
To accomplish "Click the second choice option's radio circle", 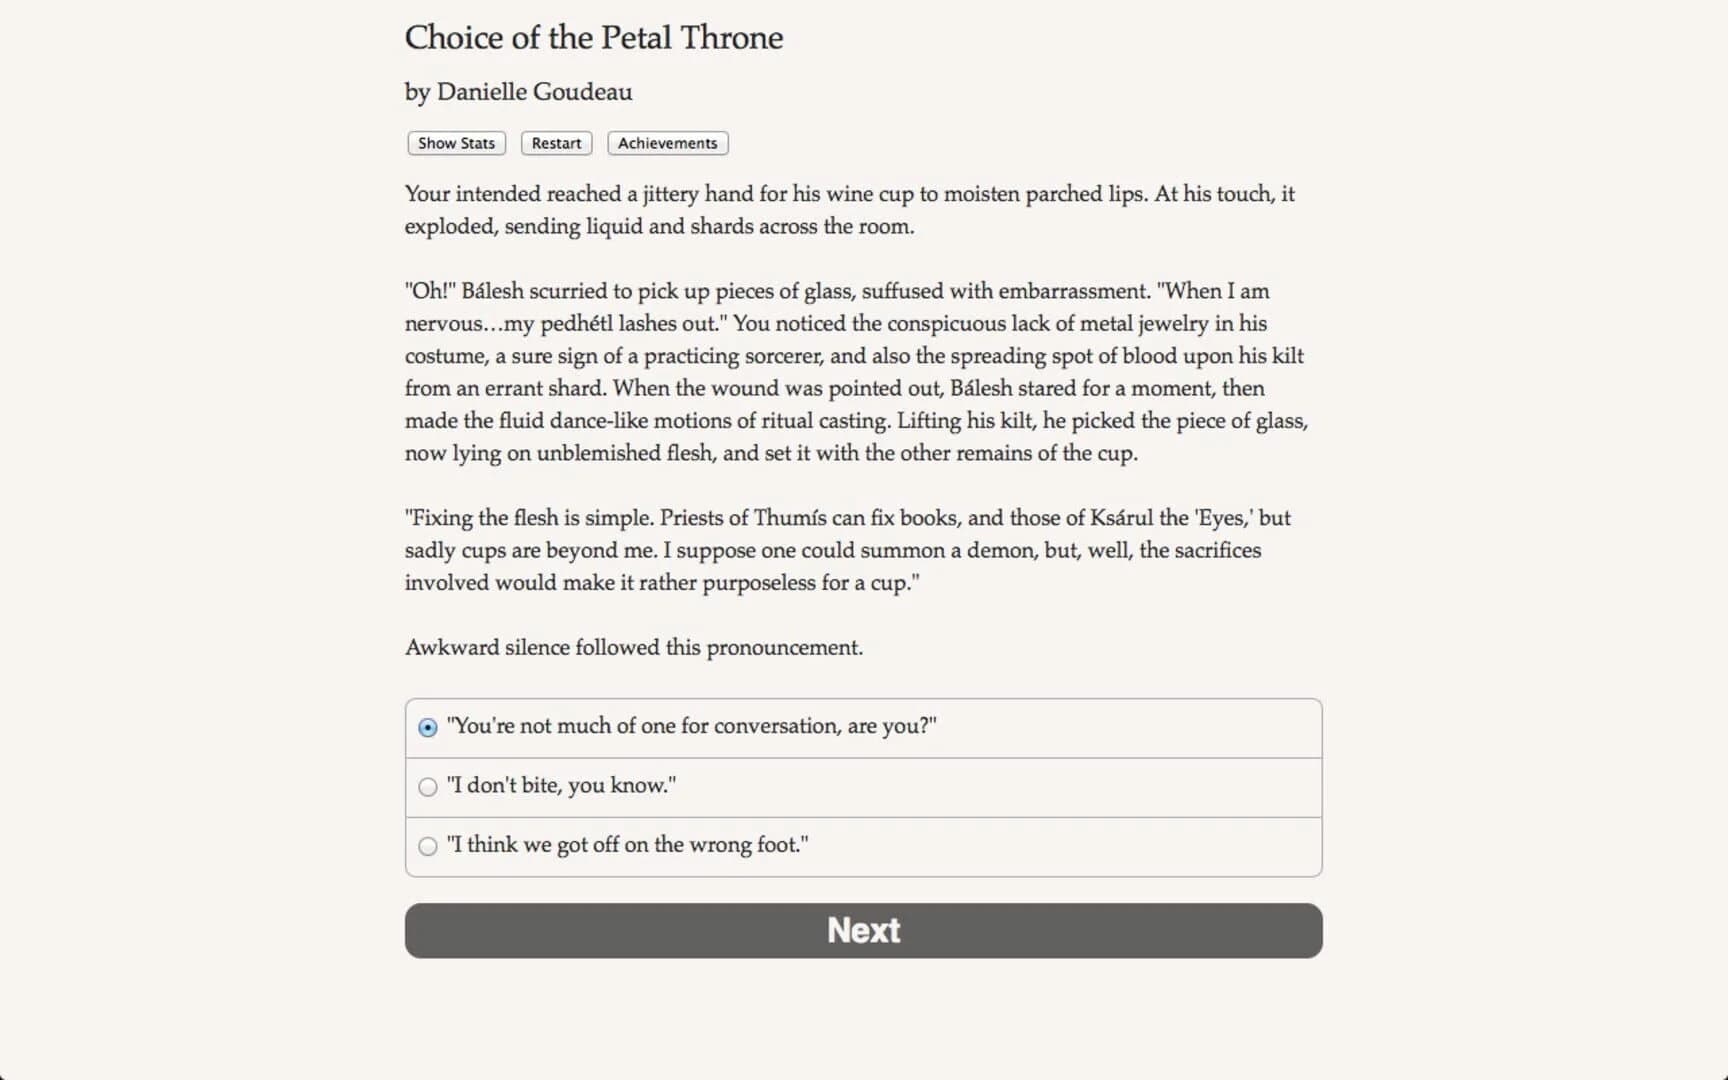I will point(428,787).
